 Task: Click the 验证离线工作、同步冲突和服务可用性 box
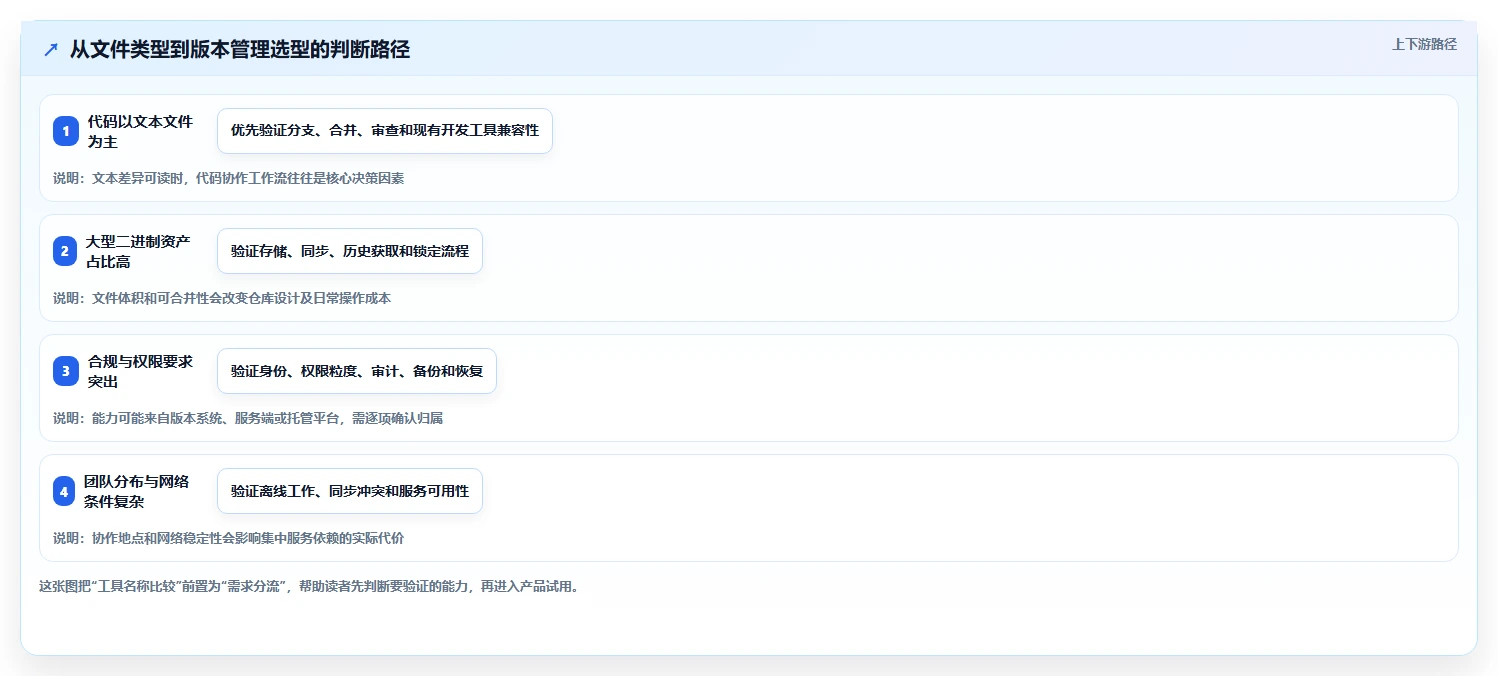point(350,491)
